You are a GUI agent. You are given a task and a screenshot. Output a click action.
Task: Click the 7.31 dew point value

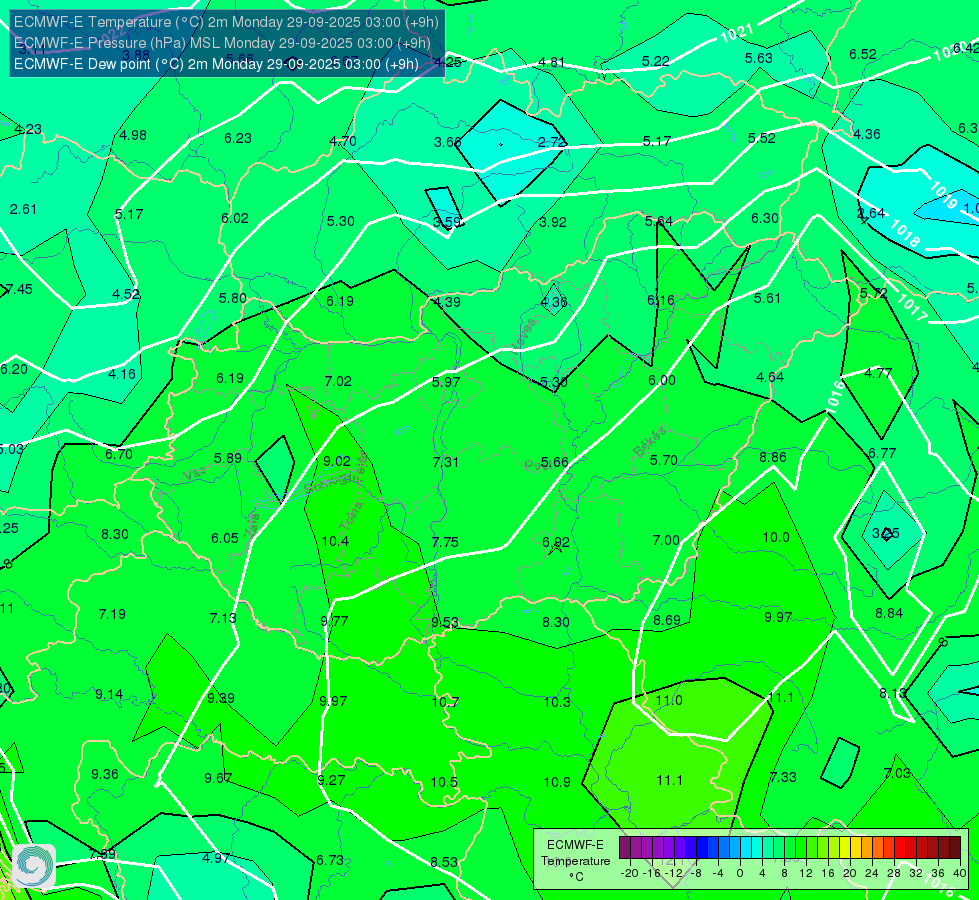[x=446, y=462]
